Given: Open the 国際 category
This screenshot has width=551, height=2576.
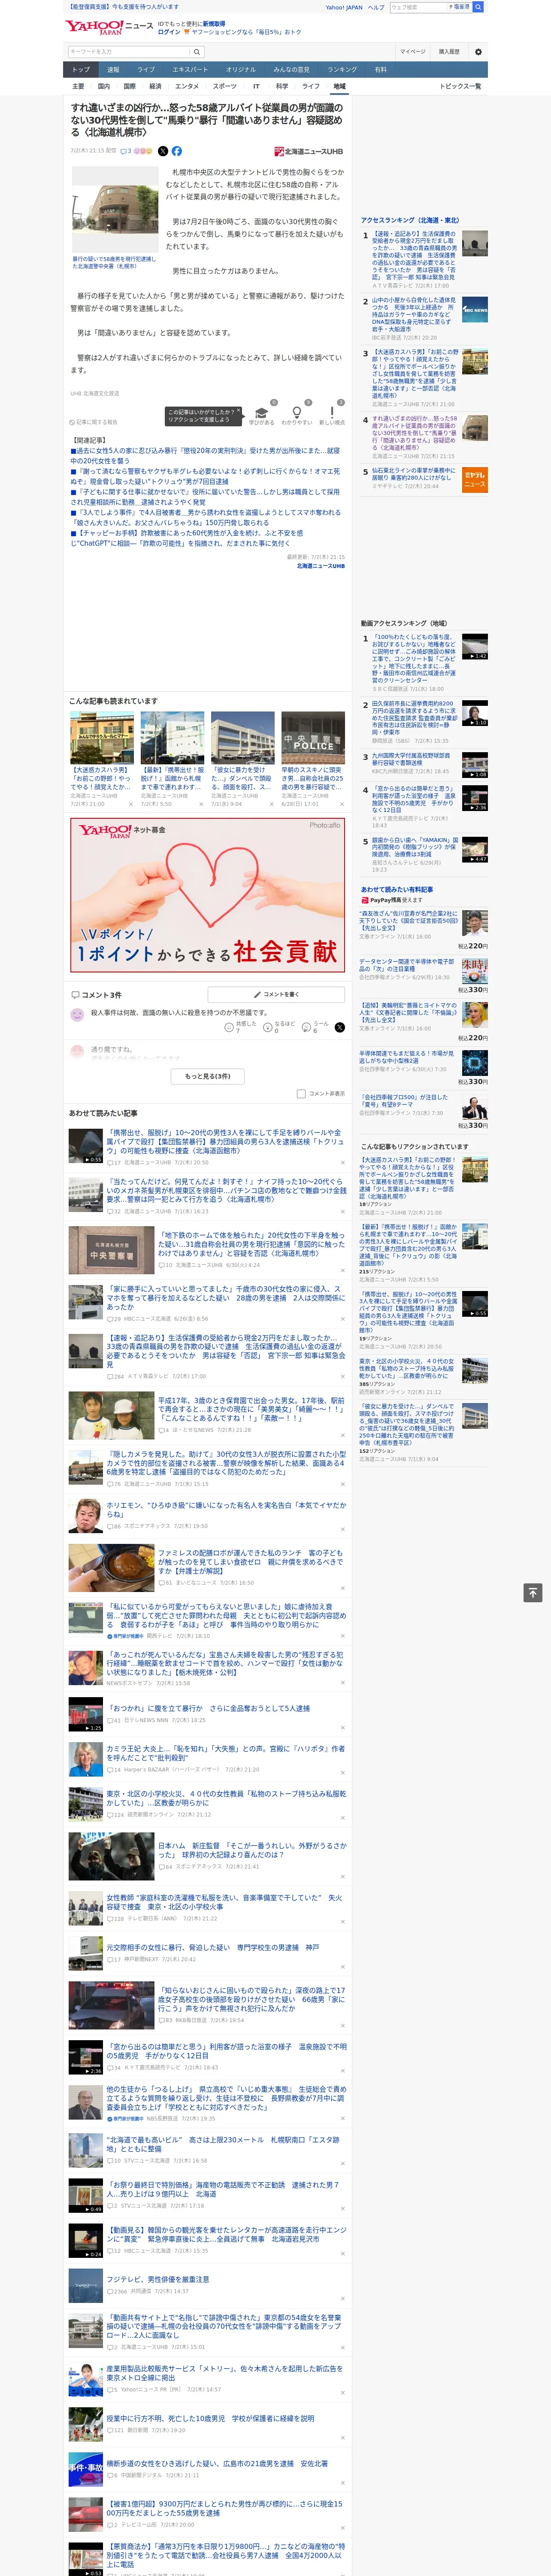Looking at the screenshot, I should [129, 86].
